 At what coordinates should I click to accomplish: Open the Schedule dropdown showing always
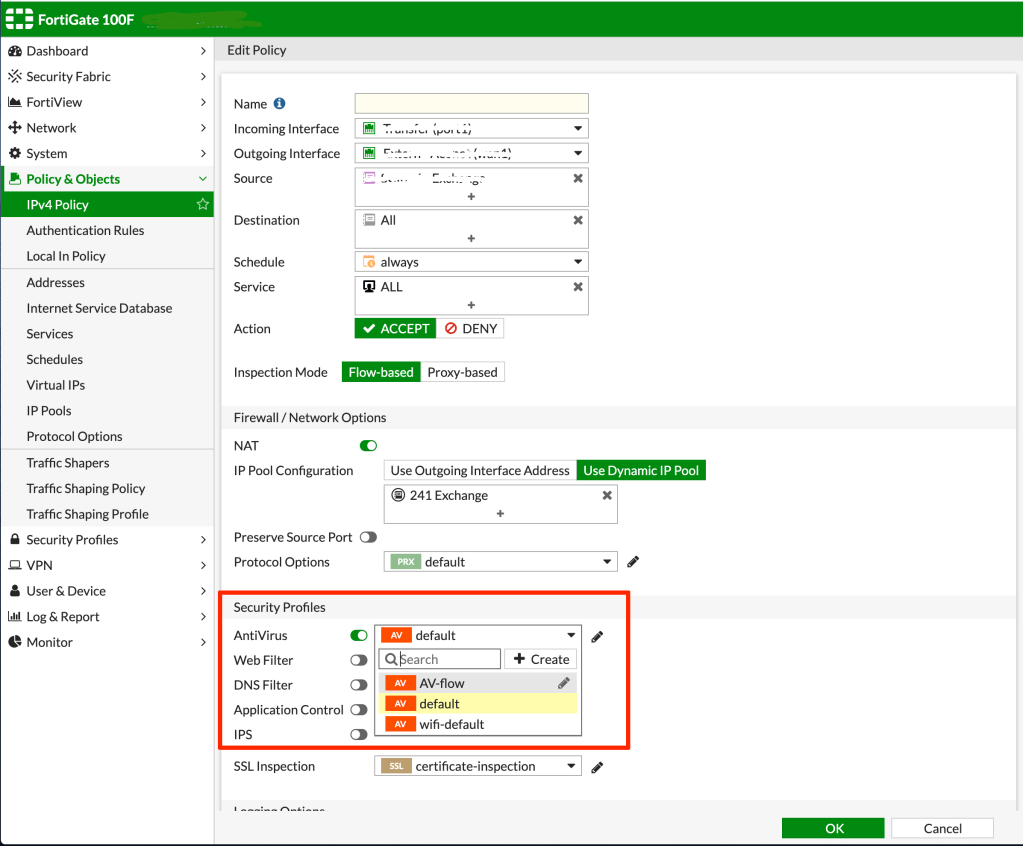(x=471, y=262)
